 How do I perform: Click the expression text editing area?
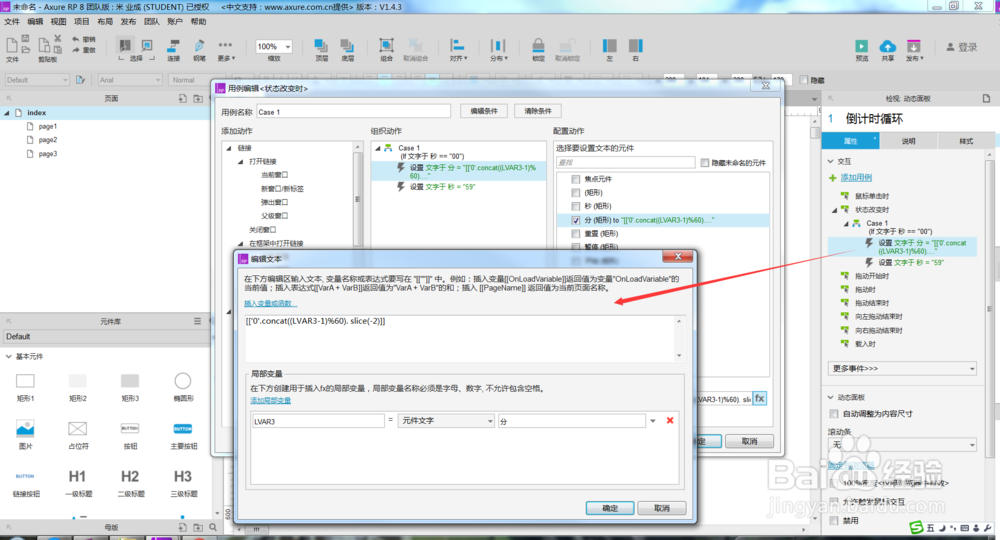point(459,339)
